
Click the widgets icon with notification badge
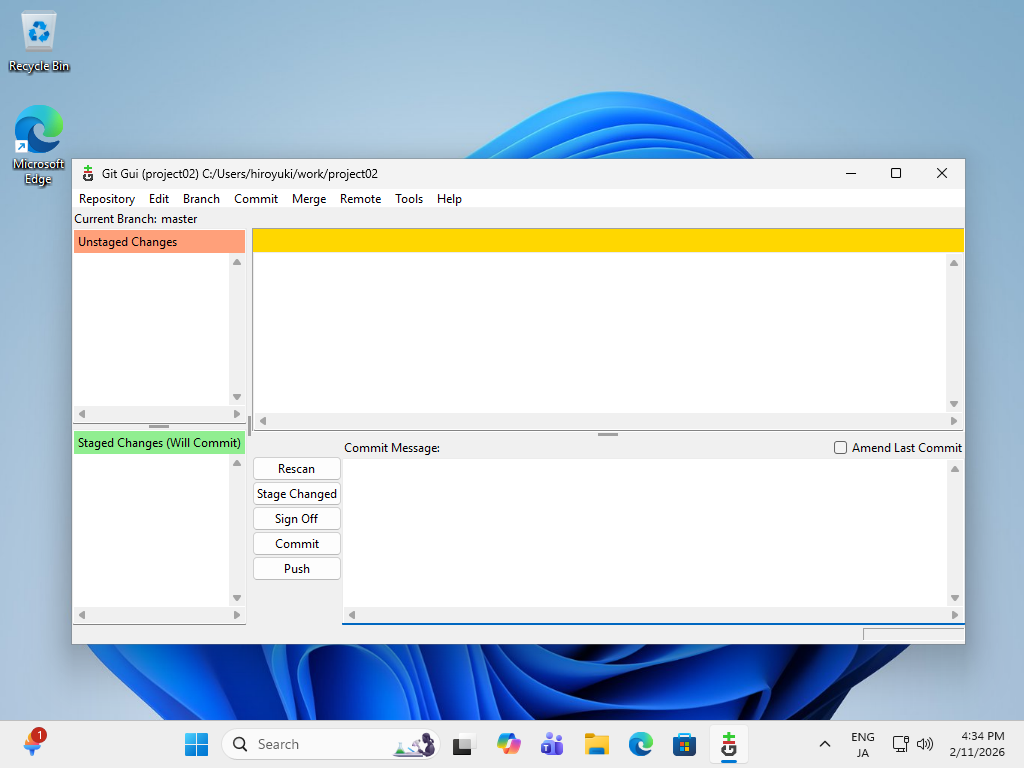[x=33, y=743]
